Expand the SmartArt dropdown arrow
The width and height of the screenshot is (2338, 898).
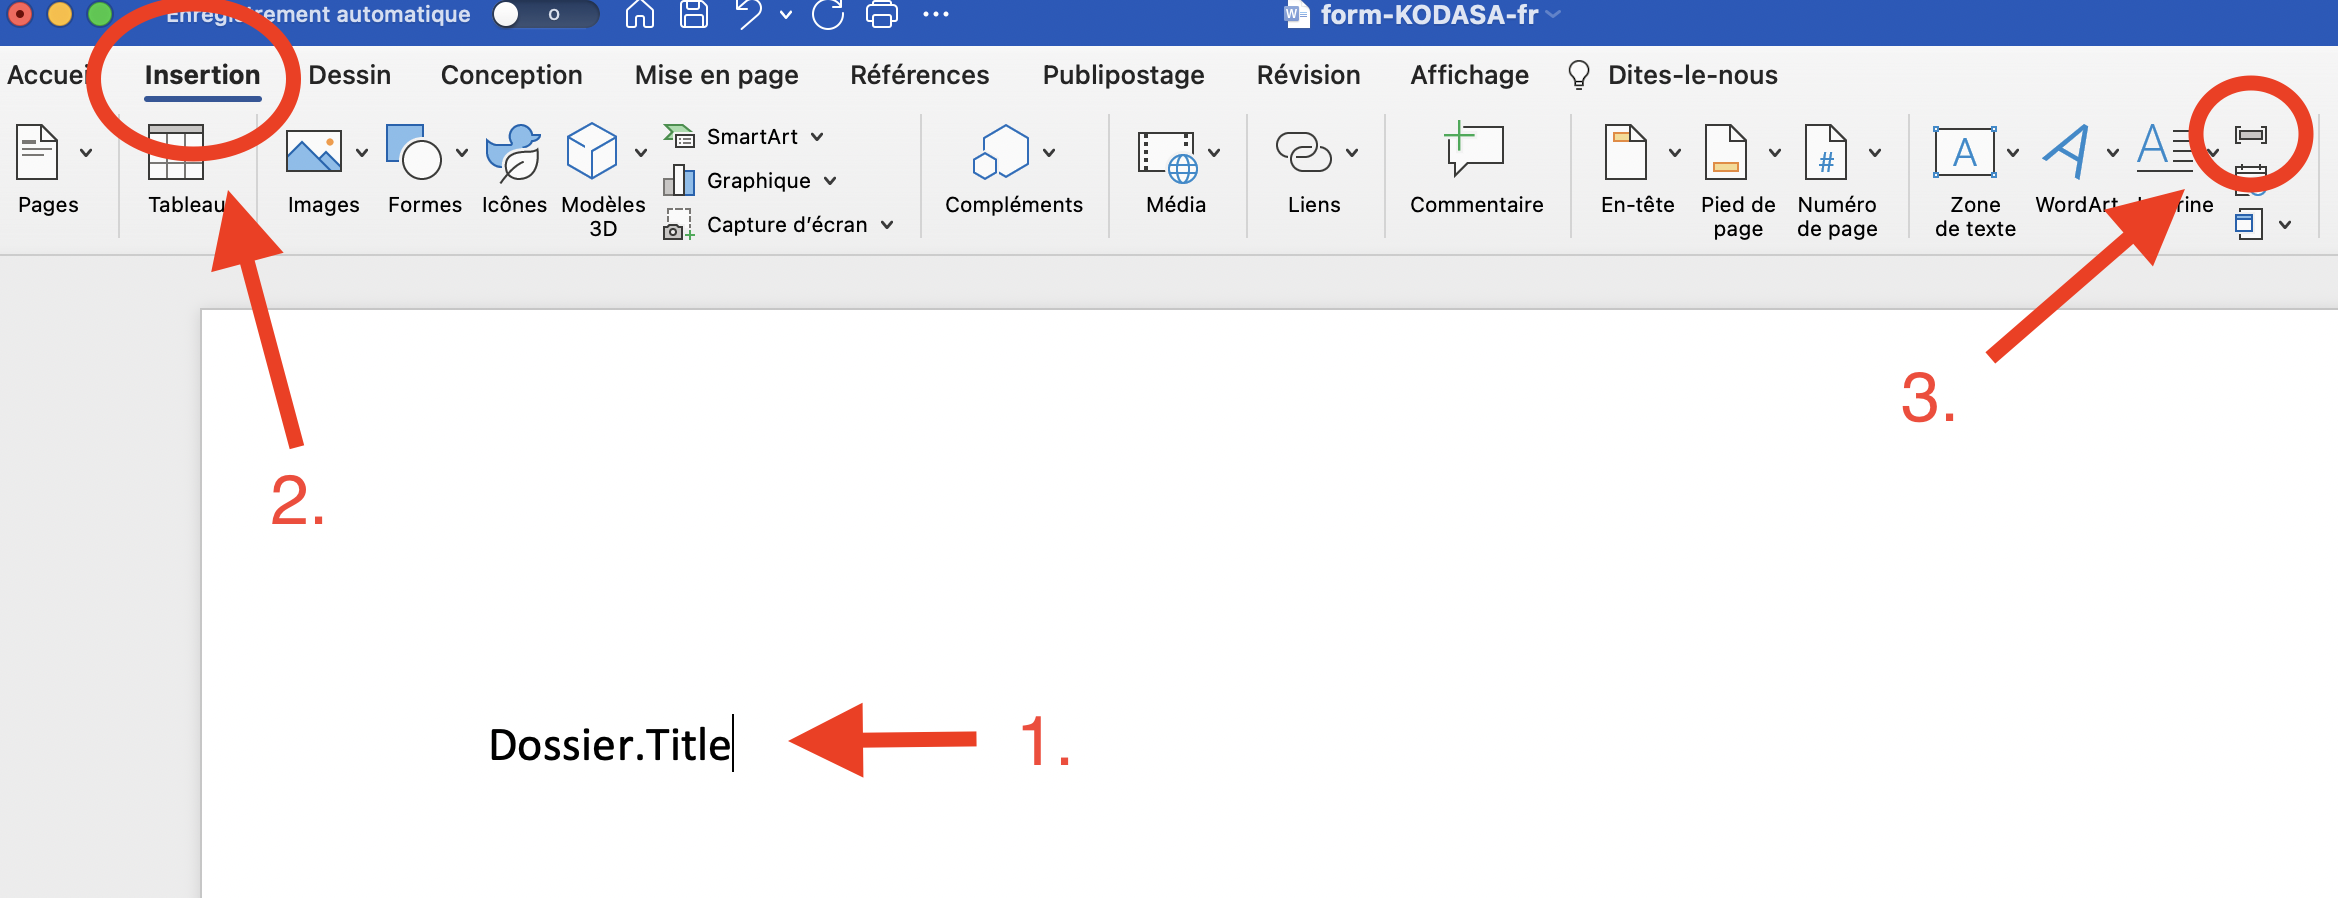[x=817, y=137]
